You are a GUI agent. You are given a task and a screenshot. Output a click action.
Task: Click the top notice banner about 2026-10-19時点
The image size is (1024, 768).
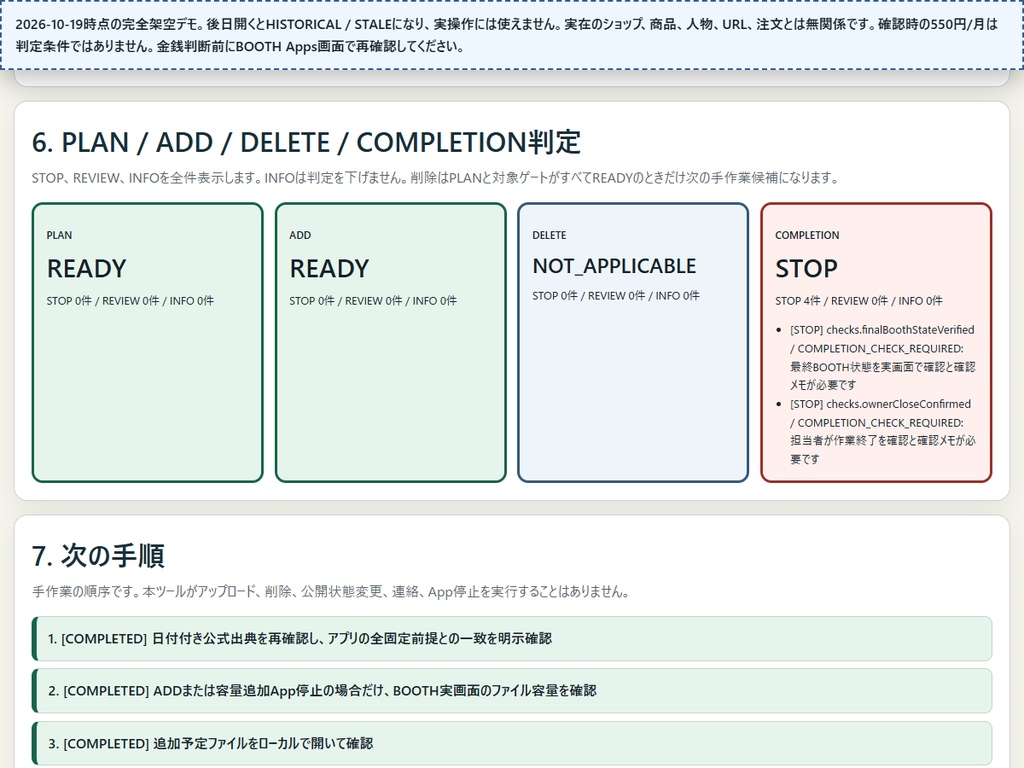[512, 35]
